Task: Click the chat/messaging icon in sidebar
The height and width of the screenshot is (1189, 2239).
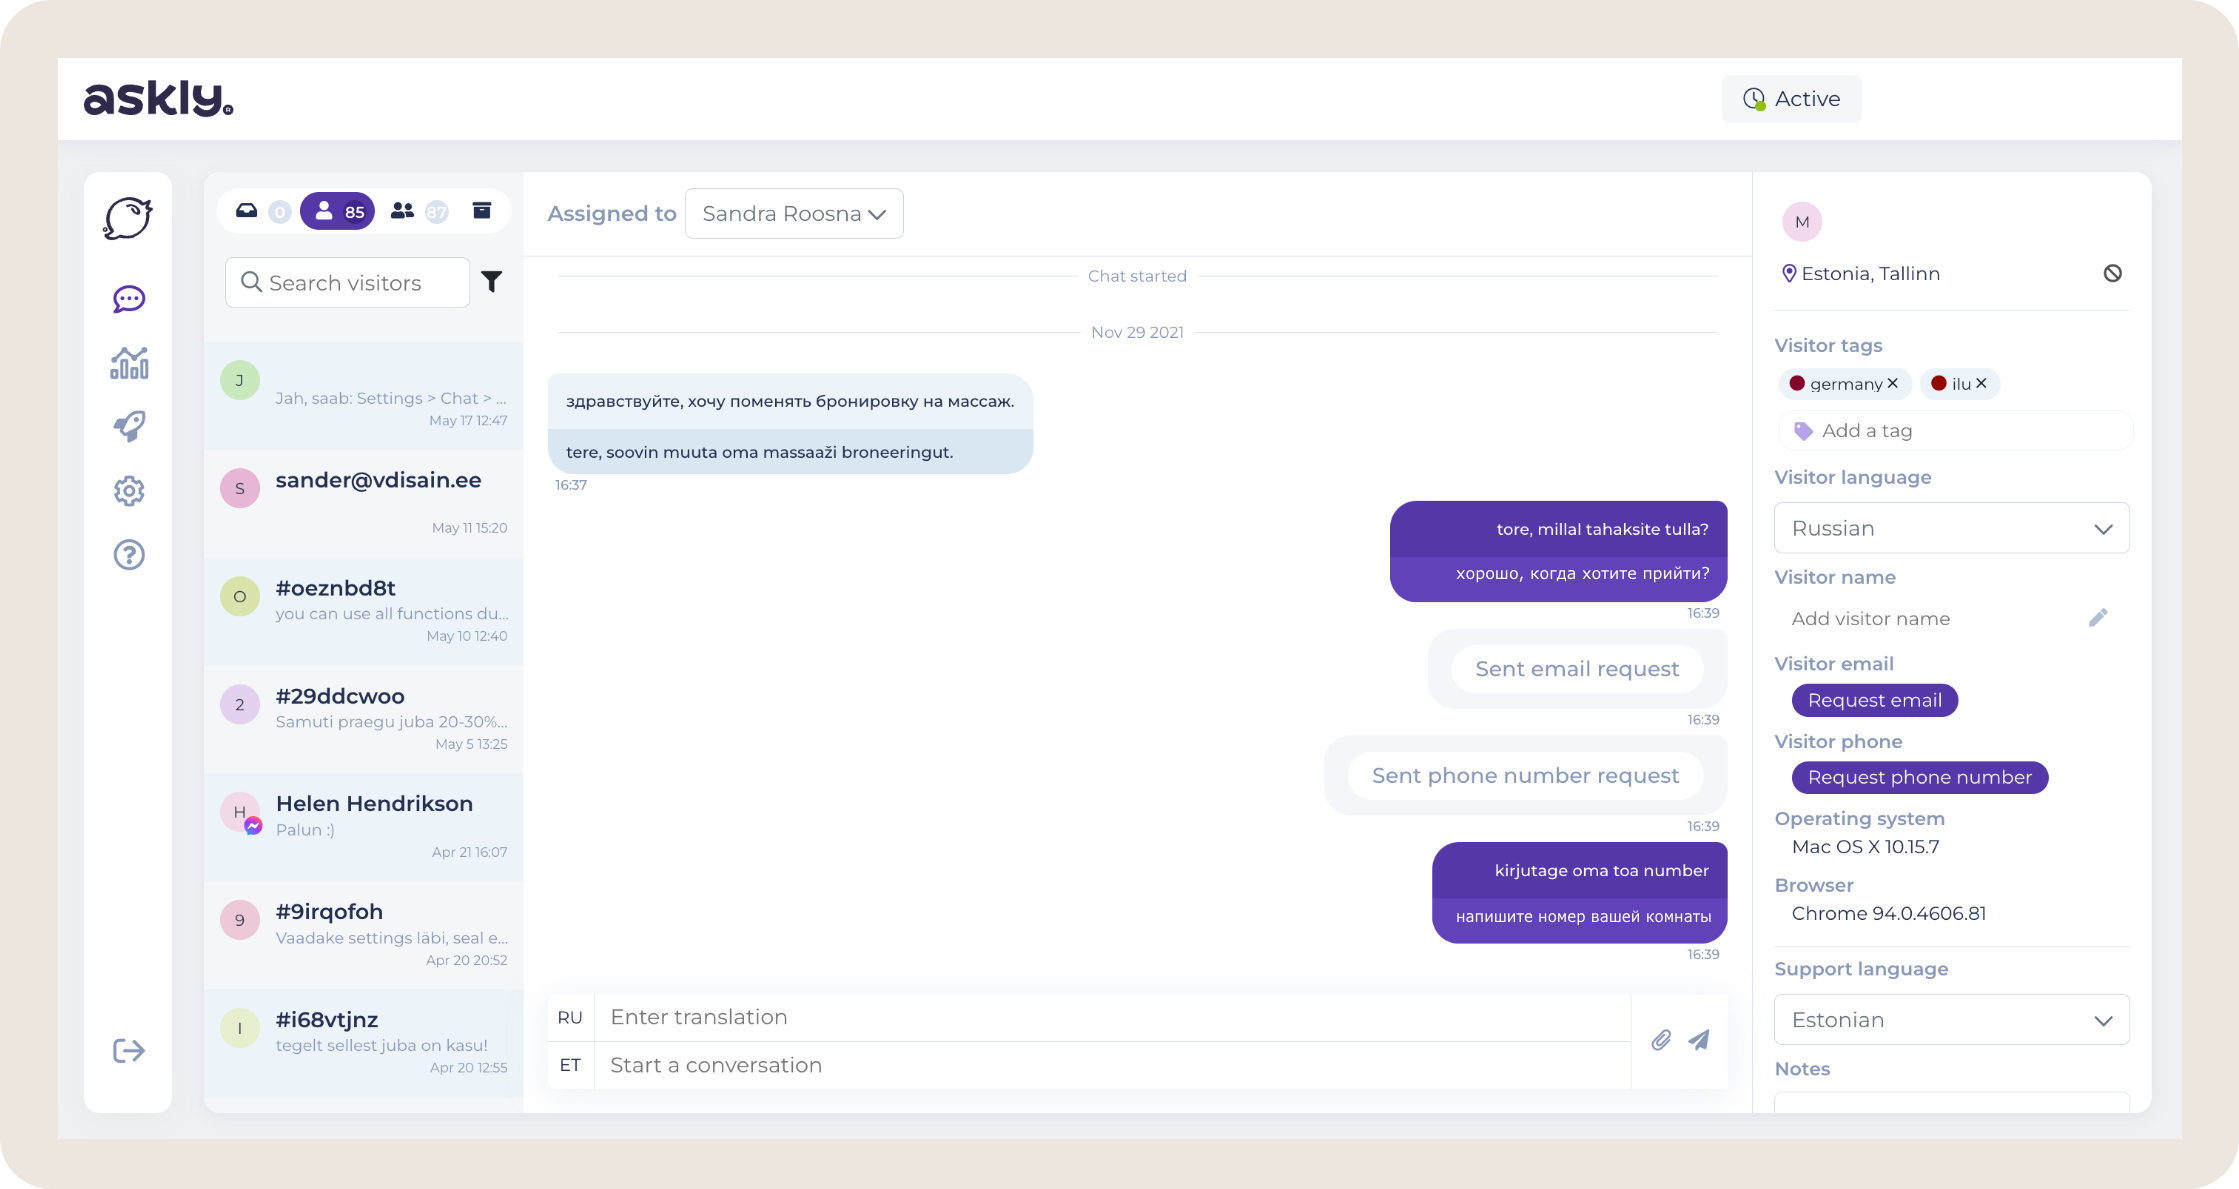Action: [x=130, y=298]
